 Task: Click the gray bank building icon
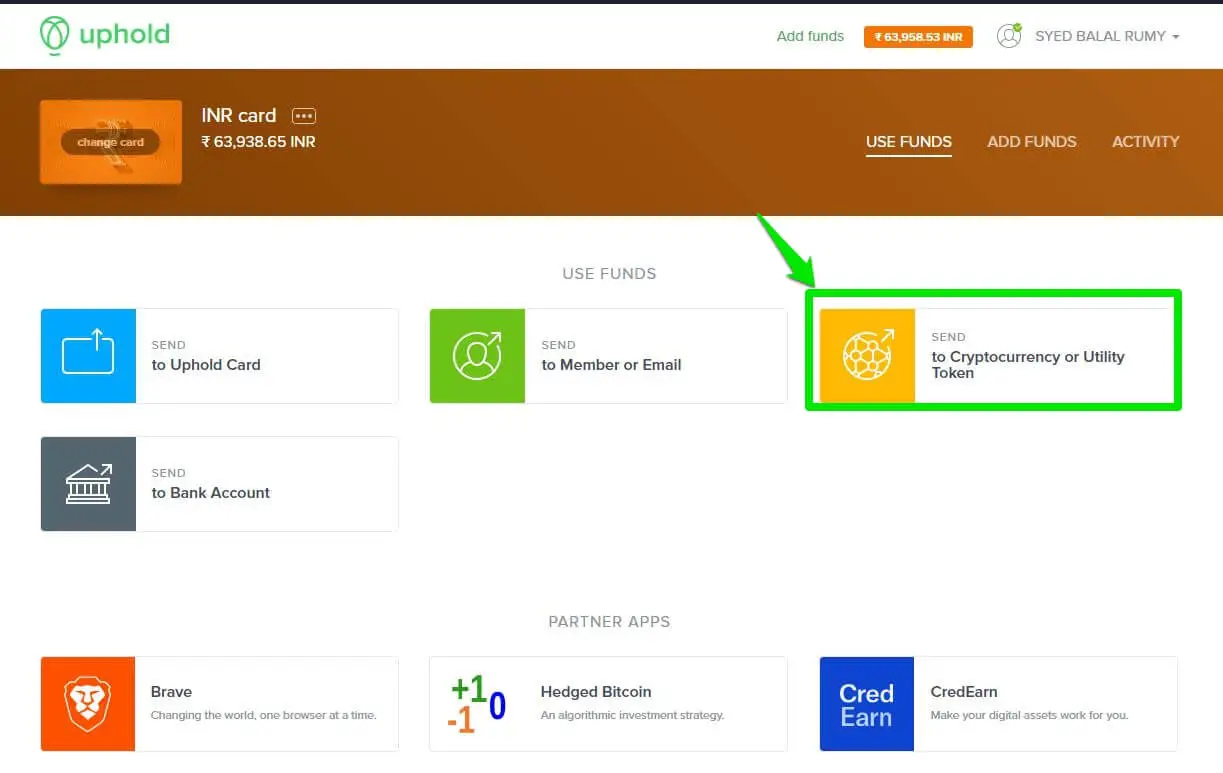coord(88,484)
